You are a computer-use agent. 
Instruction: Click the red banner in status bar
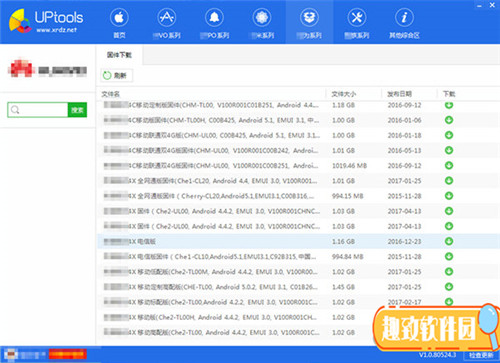[x=68, y=354]
